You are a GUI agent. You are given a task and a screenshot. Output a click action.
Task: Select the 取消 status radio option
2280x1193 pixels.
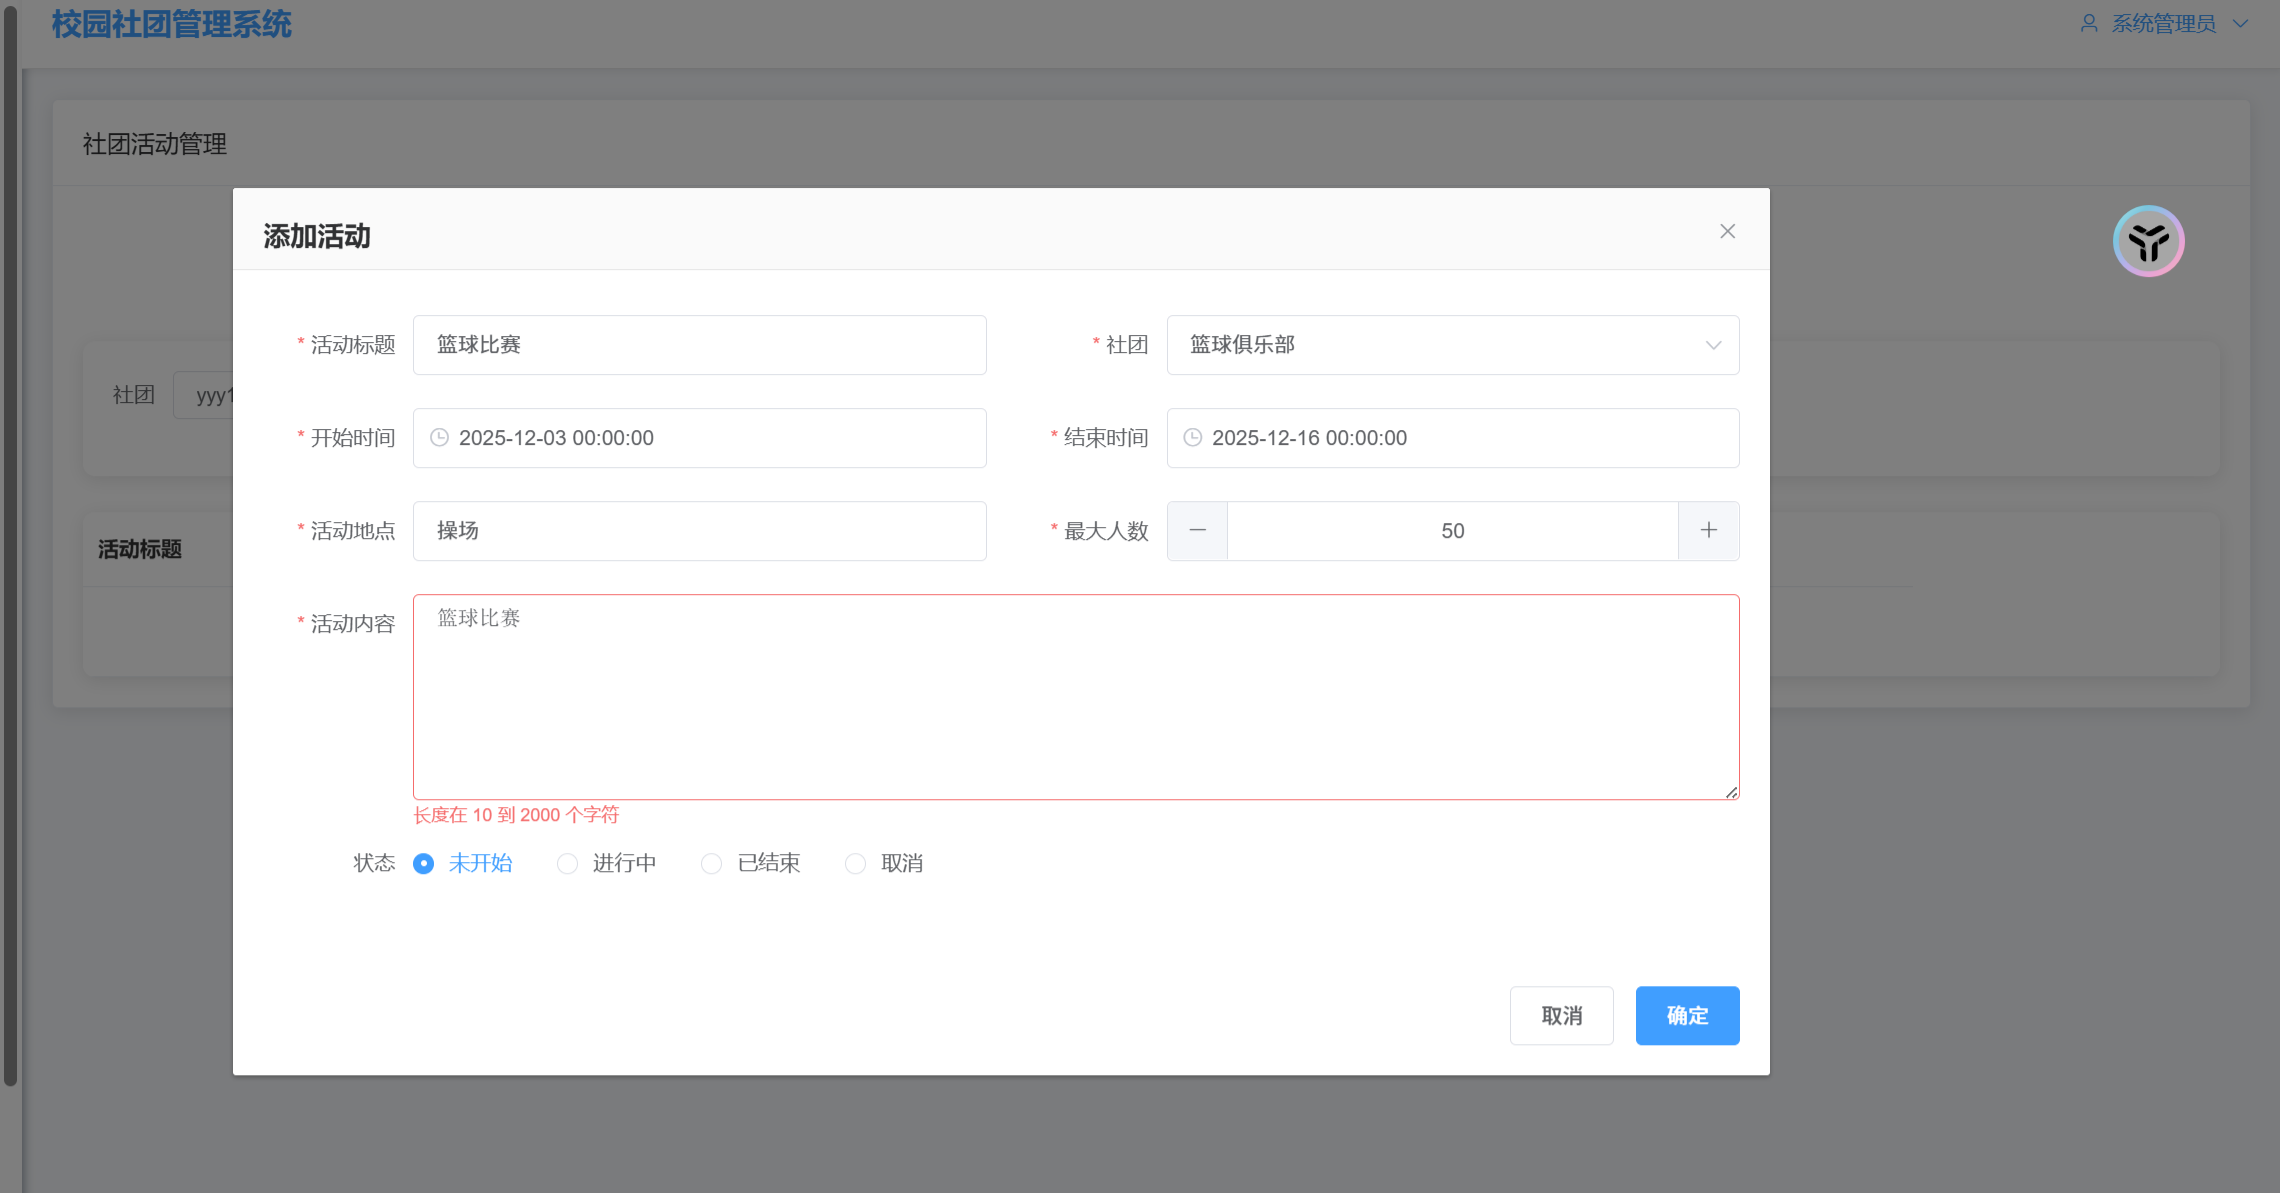click(x=856, y=863)
